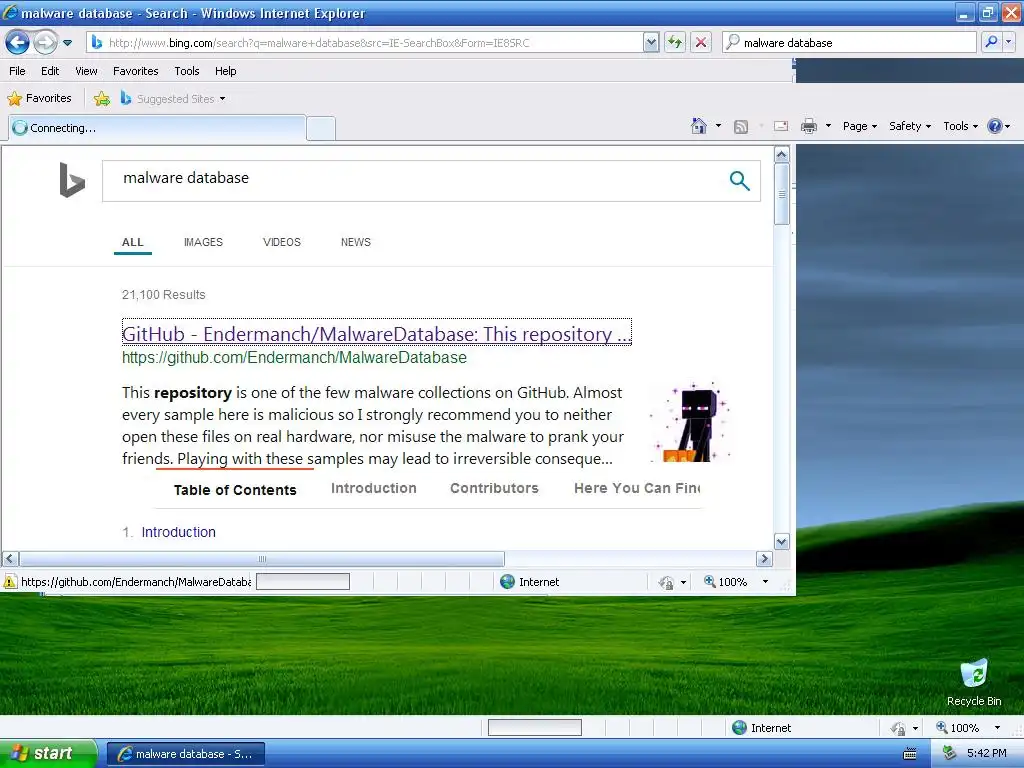Click the Home icon in command bar

pyautogui.click(x=699, y=126)
